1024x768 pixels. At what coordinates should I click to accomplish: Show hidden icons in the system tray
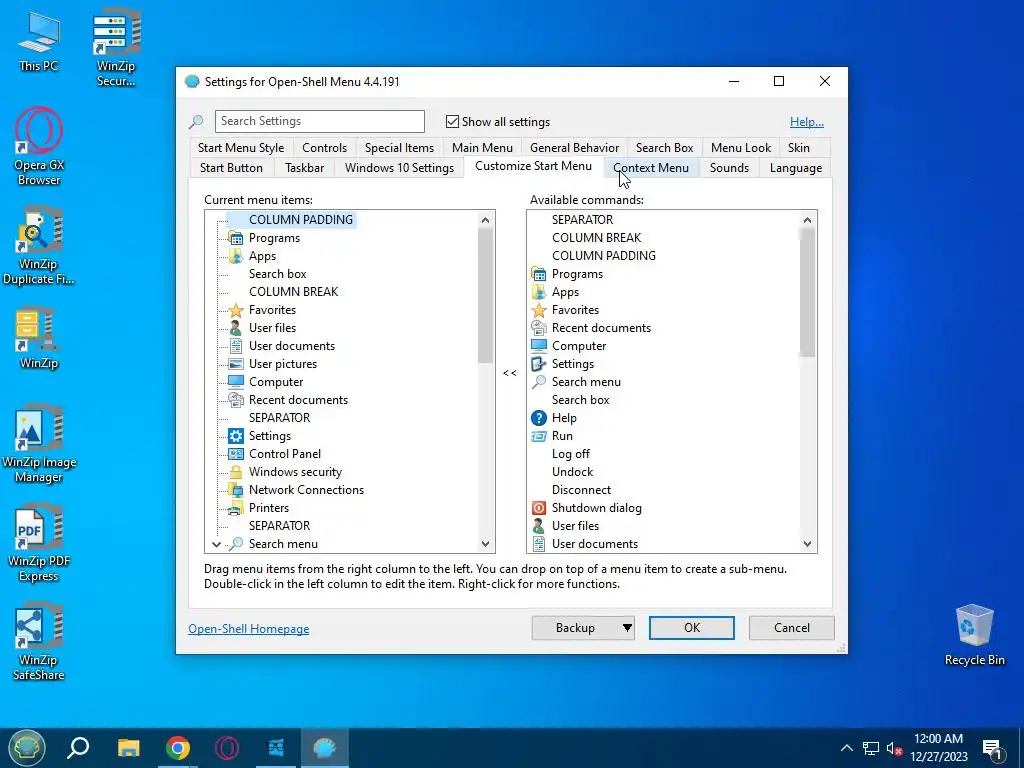point(846,748)
